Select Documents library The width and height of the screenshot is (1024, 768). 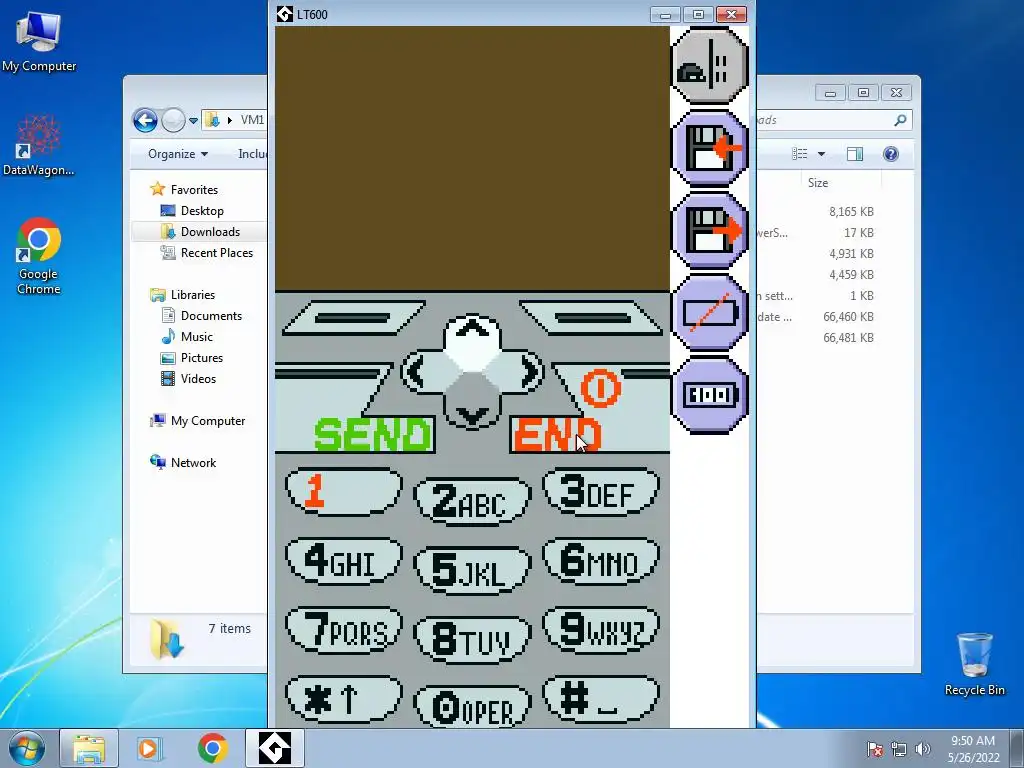click(211, 316)
